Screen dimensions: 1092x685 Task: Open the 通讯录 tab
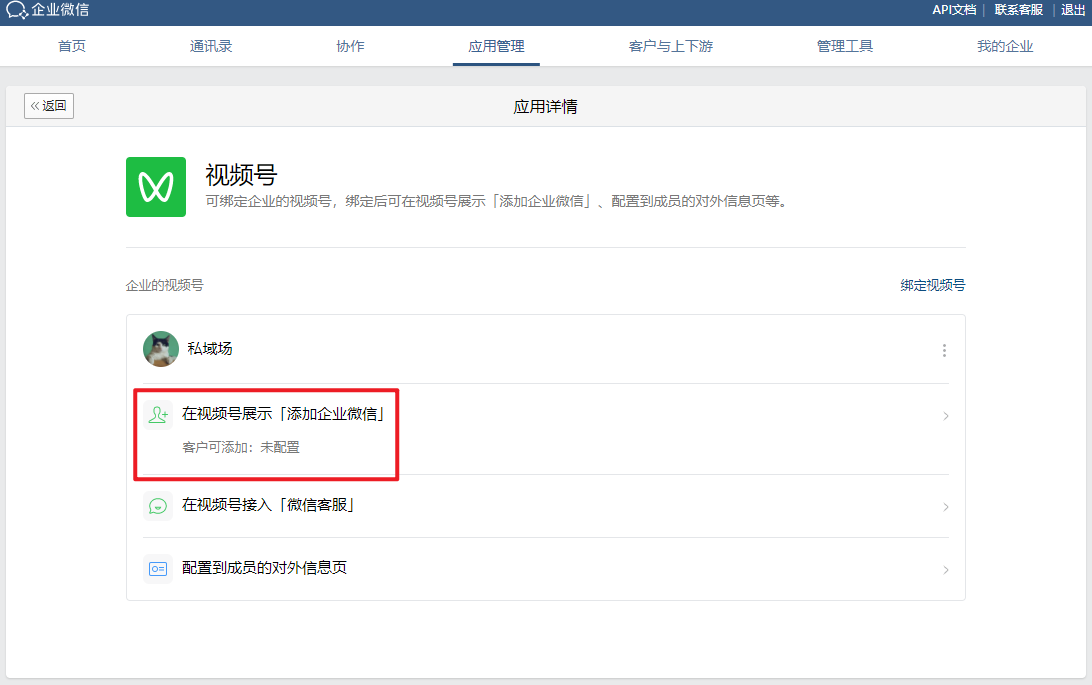[x=211, y=46]
